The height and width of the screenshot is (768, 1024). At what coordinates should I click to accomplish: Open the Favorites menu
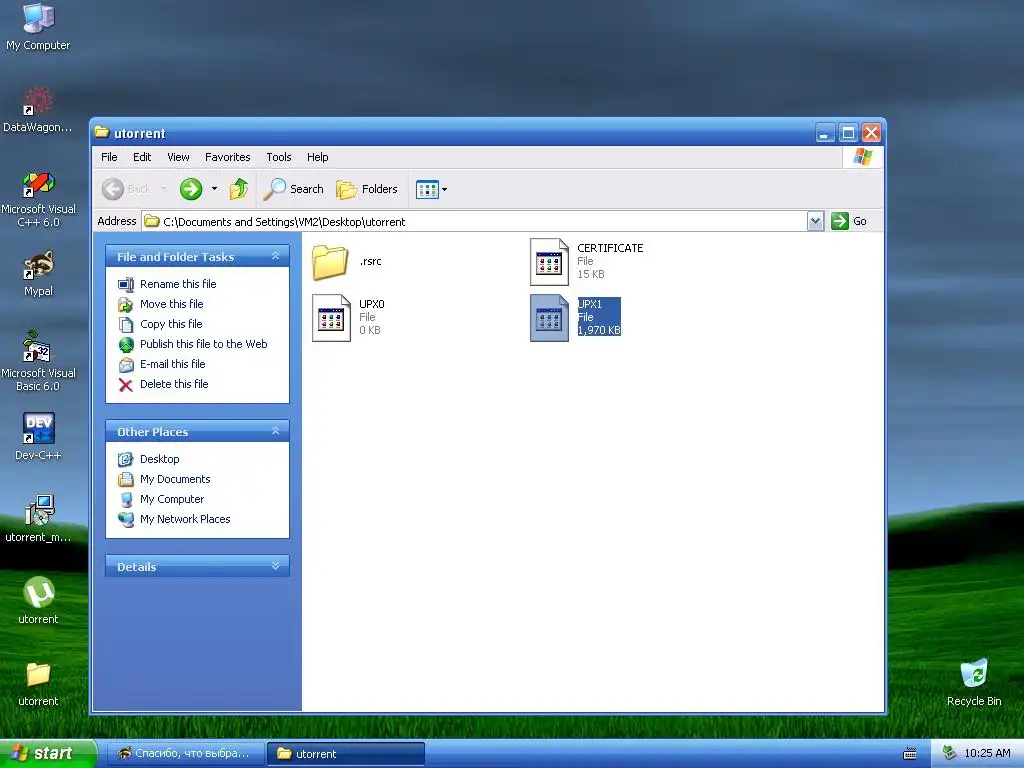(x=227, y=157)
